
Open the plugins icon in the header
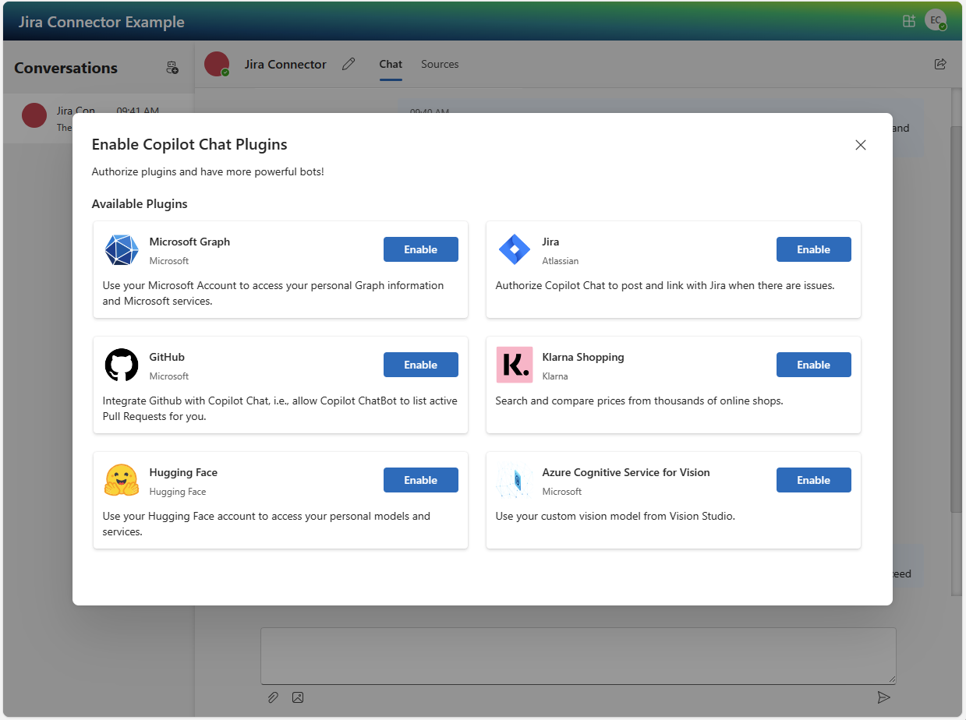pyautogui.click(x=909, y=21)
